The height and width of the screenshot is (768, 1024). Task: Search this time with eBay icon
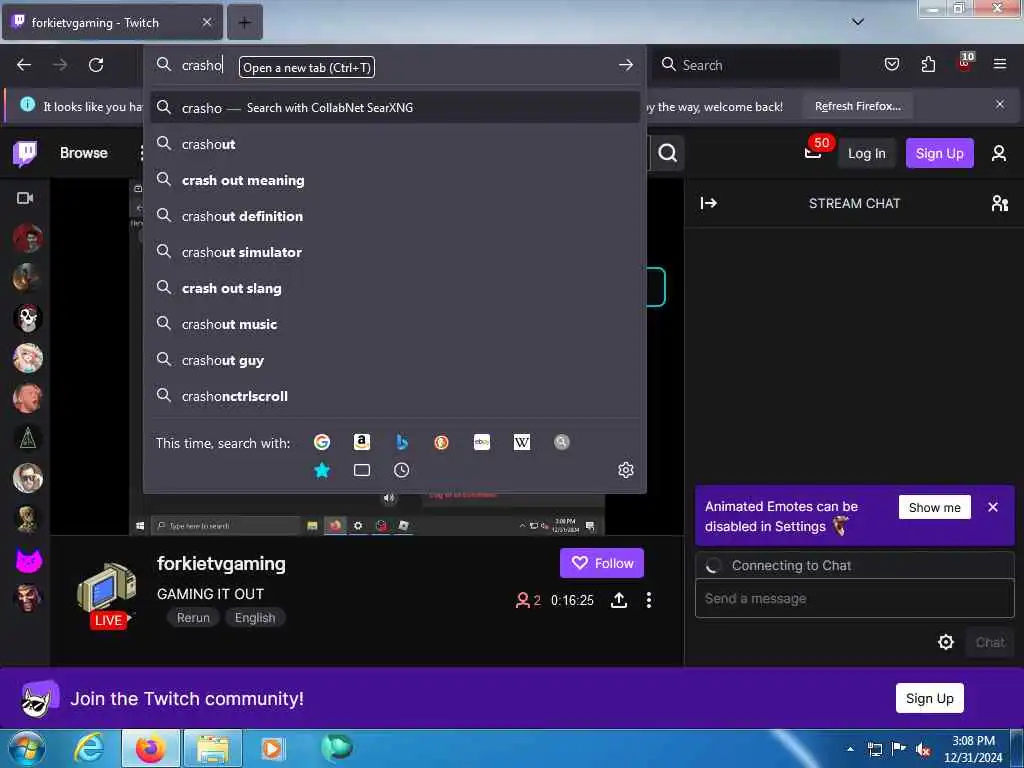point(482,442)
